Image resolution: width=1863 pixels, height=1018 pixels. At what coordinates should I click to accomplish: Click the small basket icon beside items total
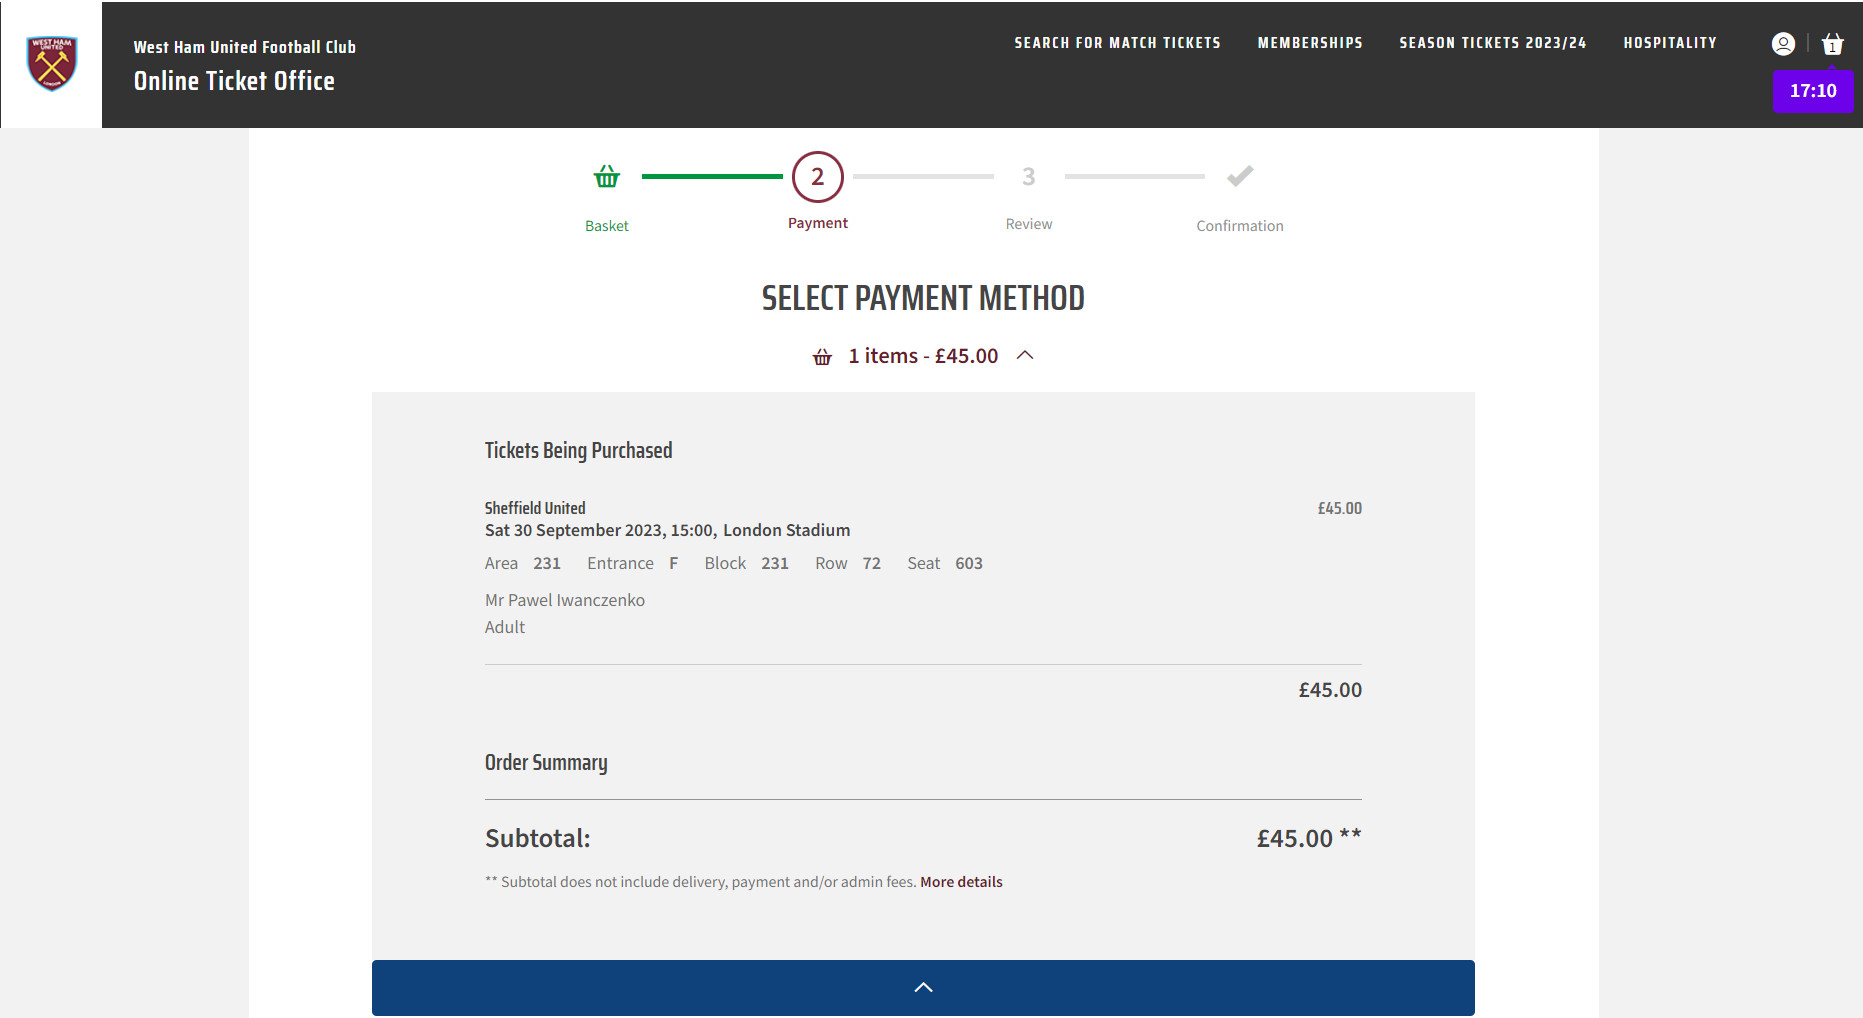tap(822, 357)
